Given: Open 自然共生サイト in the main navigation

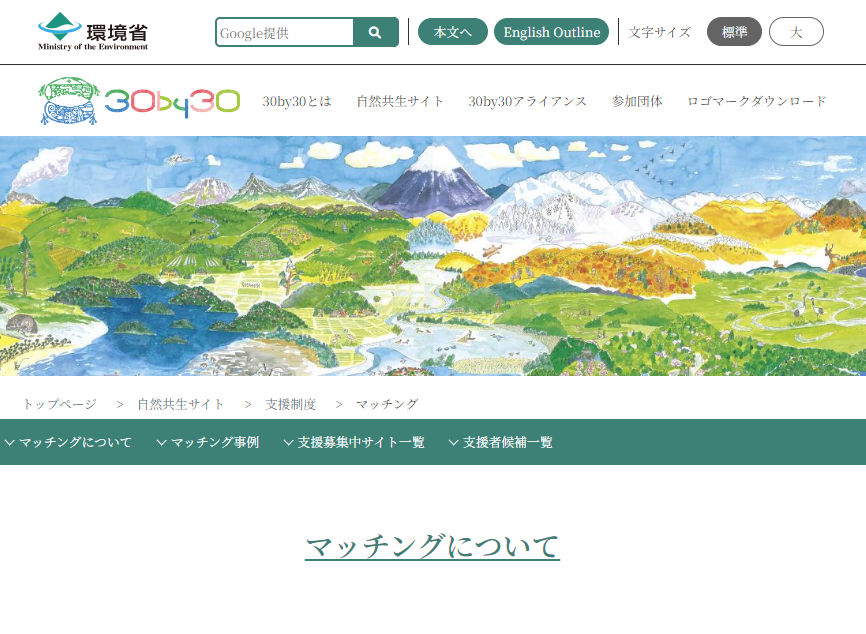Looking at the screenshot, I should (400, 101).
